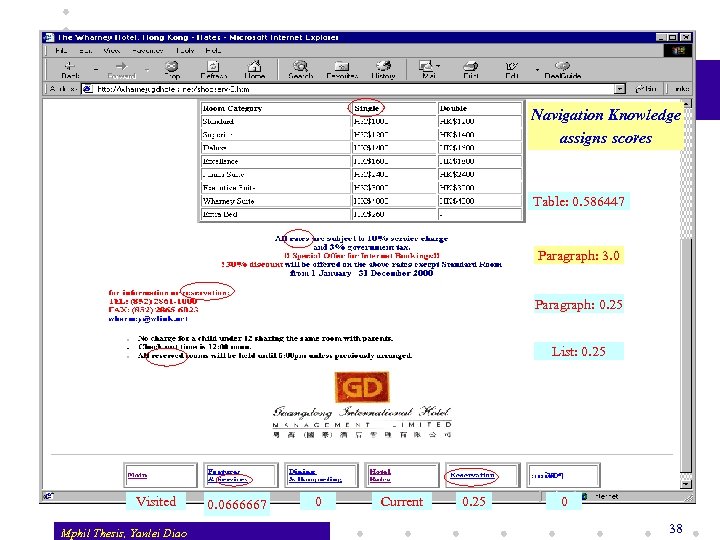Click the Internet zone status bar icon
720x540 pixels.
click(585, 496)
